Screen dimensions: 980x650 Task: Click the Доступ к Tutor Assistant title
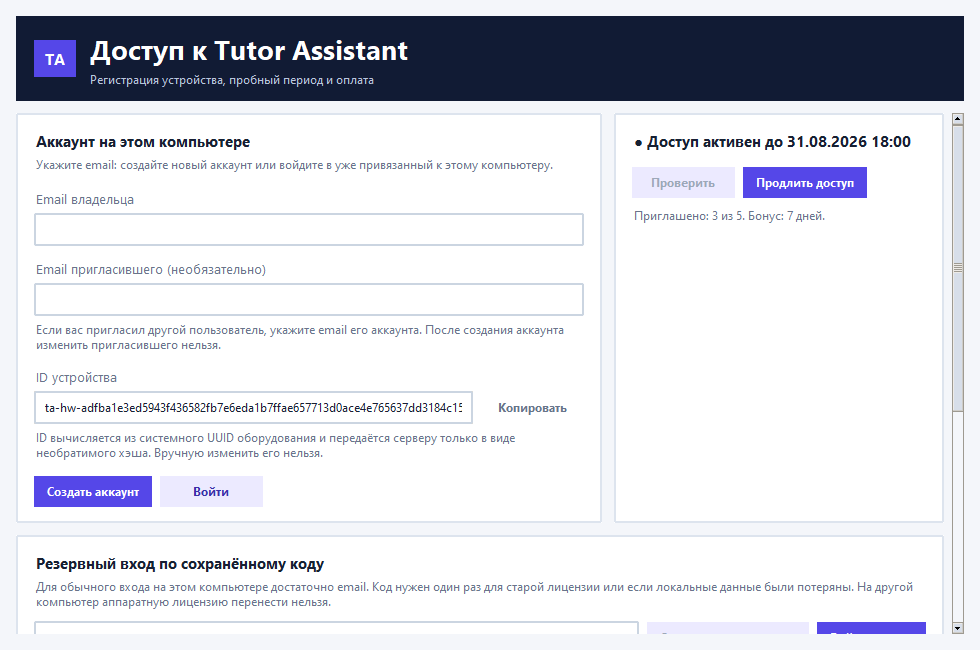[x=249, y=51]
